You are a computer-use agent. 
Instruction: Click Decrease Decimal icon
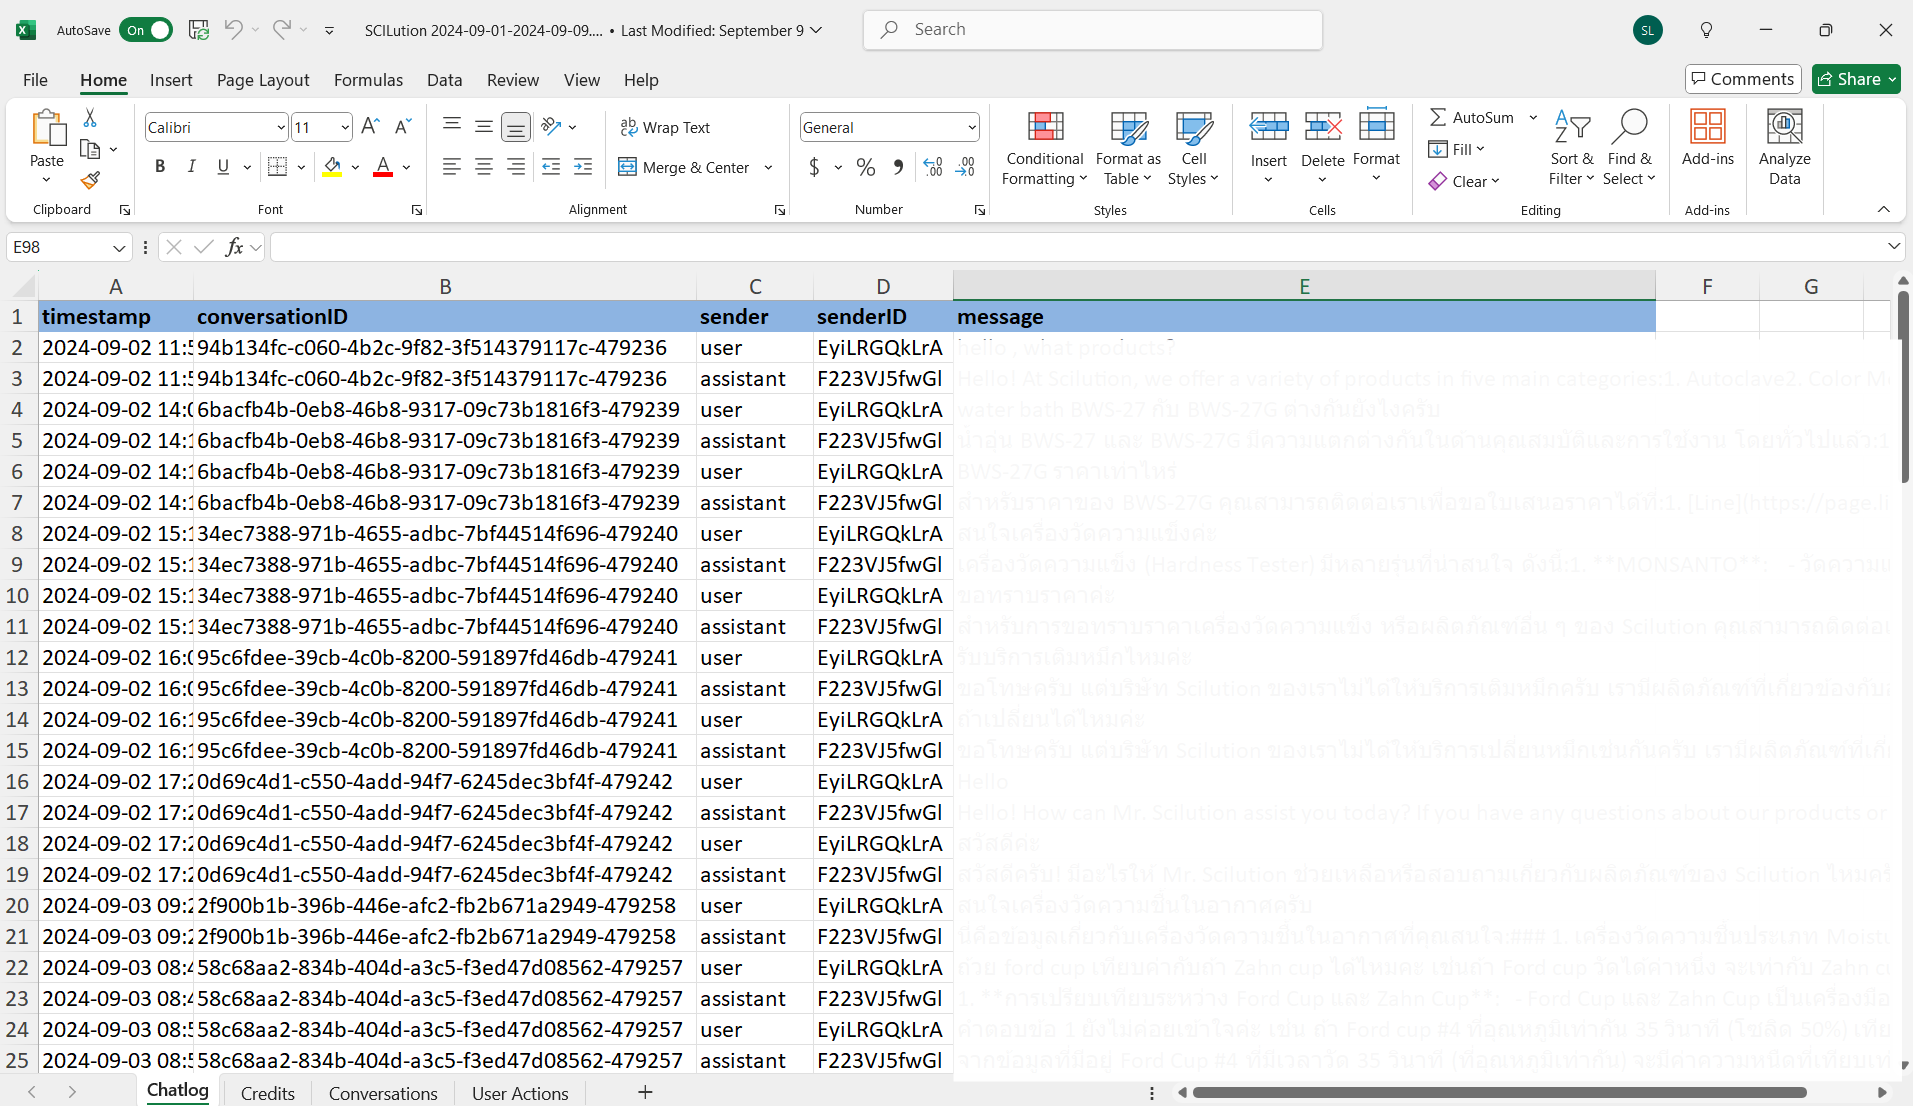click(965, 167)
